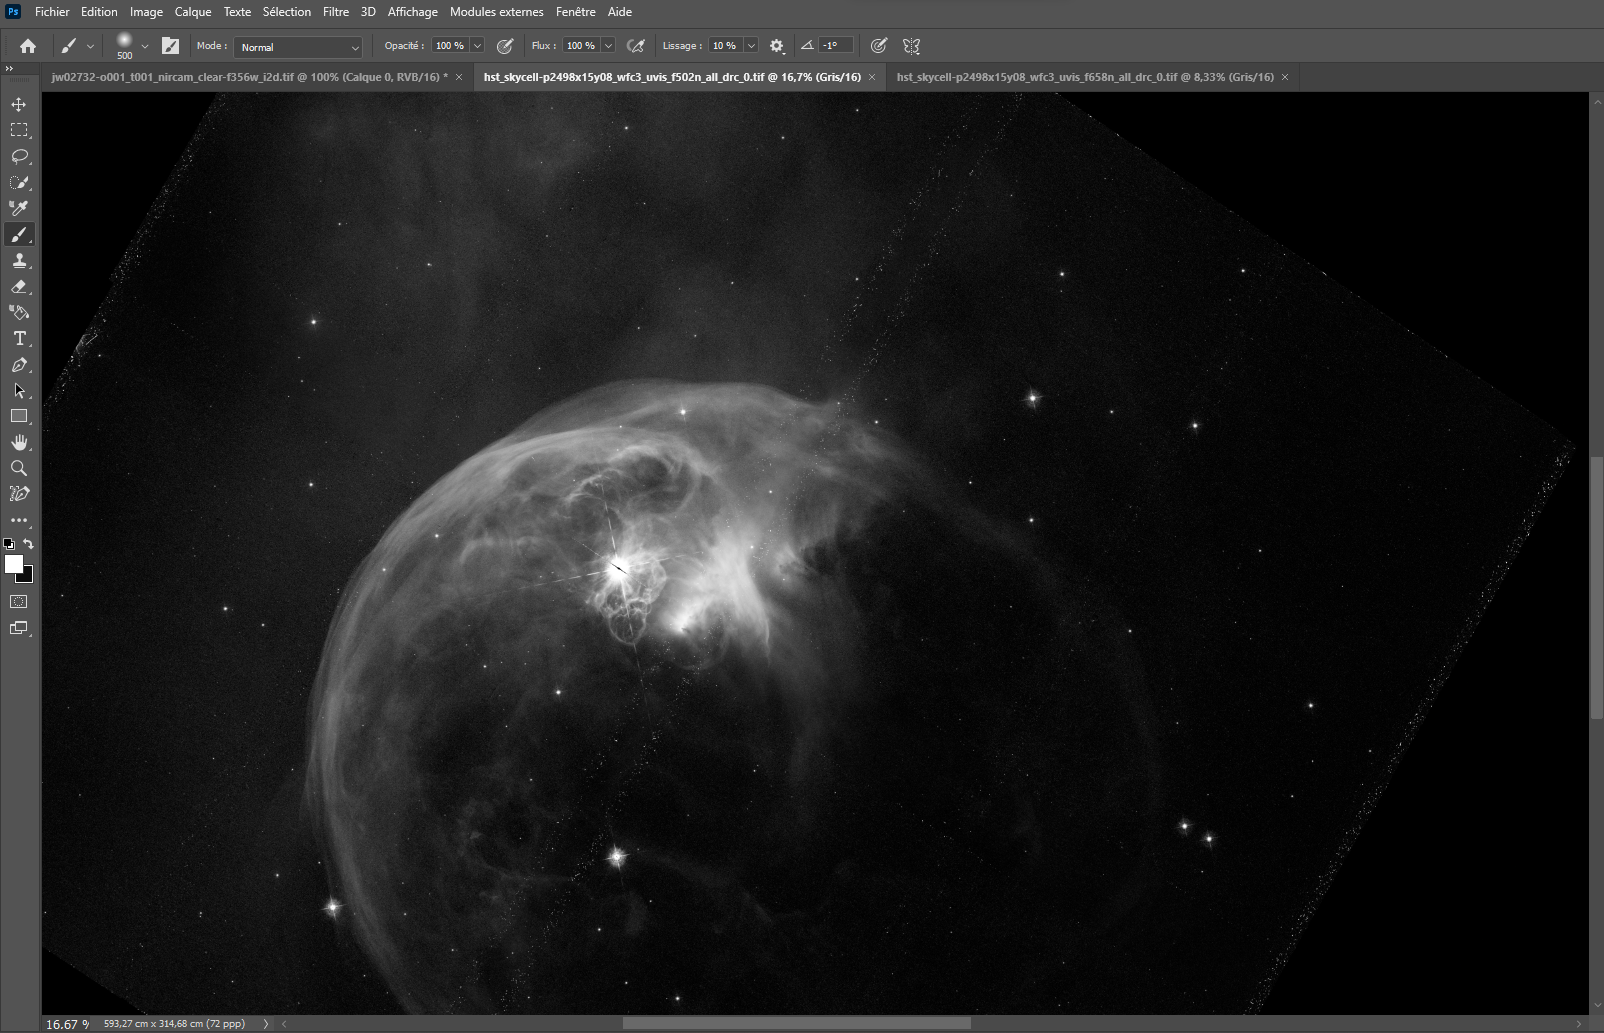Click the Lissage 10 % value field
The image size is (1604, 1033).
pos(725,46)
